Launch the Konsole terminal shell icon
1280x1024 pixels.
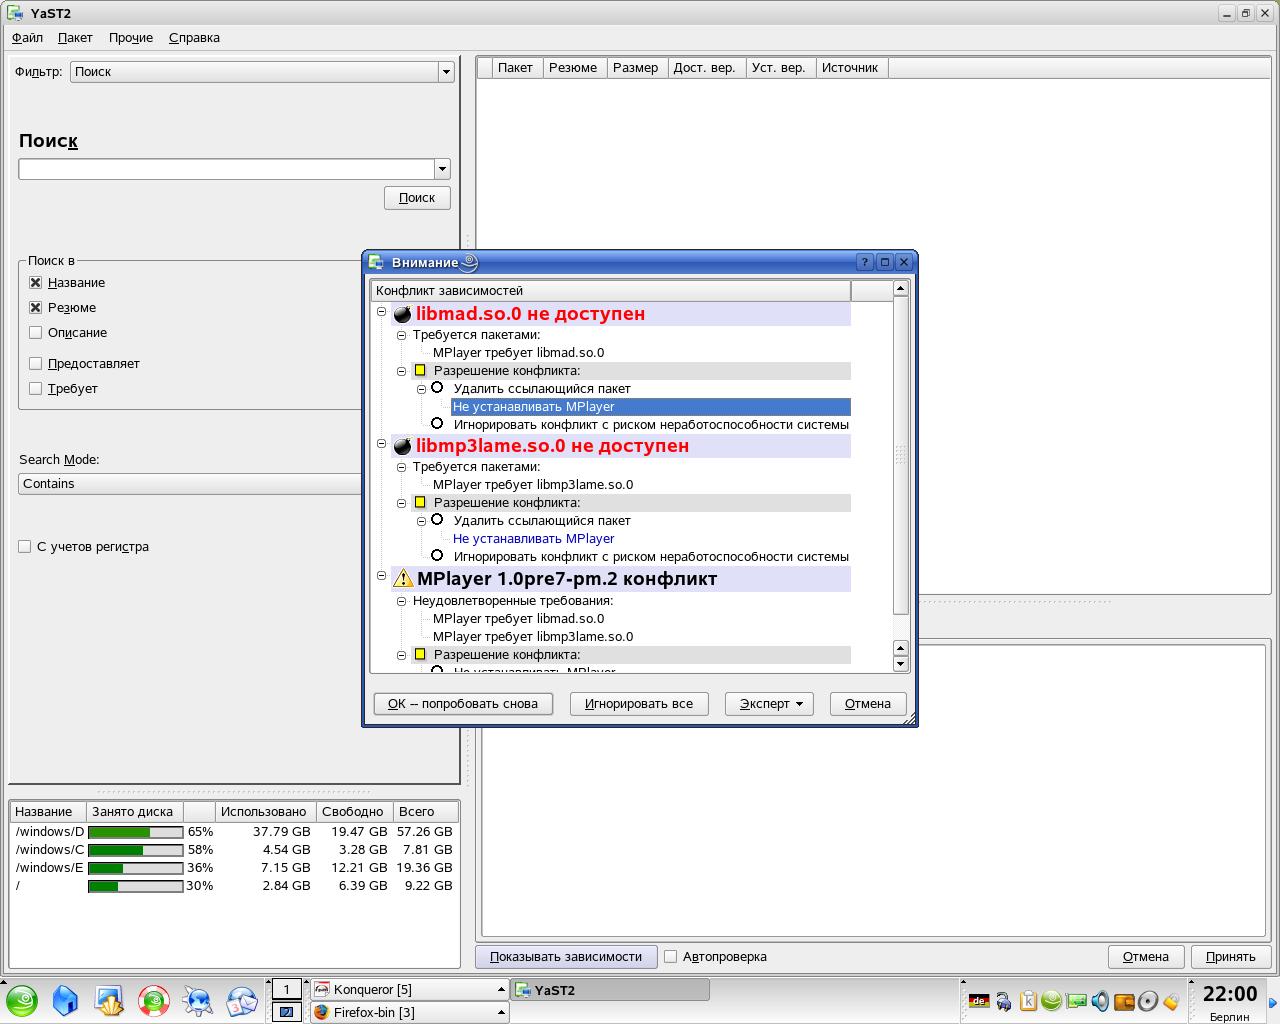pyautogui.click(x=109, y=1000)
